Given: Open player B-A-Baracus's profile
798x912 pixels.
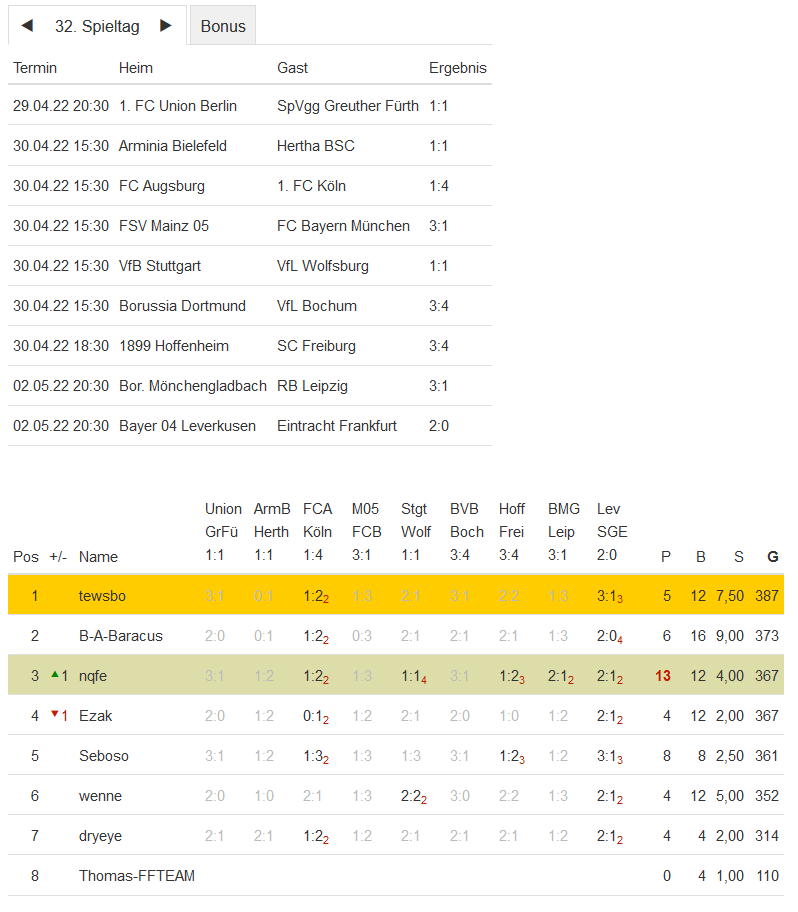Looking at the screenshot, I should coord(120,636).
